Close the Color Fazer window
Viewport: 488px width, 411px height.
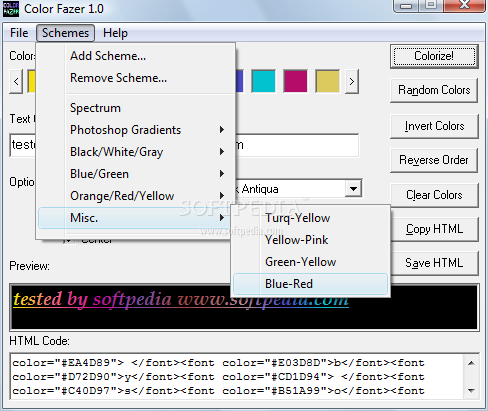point(464,5)
